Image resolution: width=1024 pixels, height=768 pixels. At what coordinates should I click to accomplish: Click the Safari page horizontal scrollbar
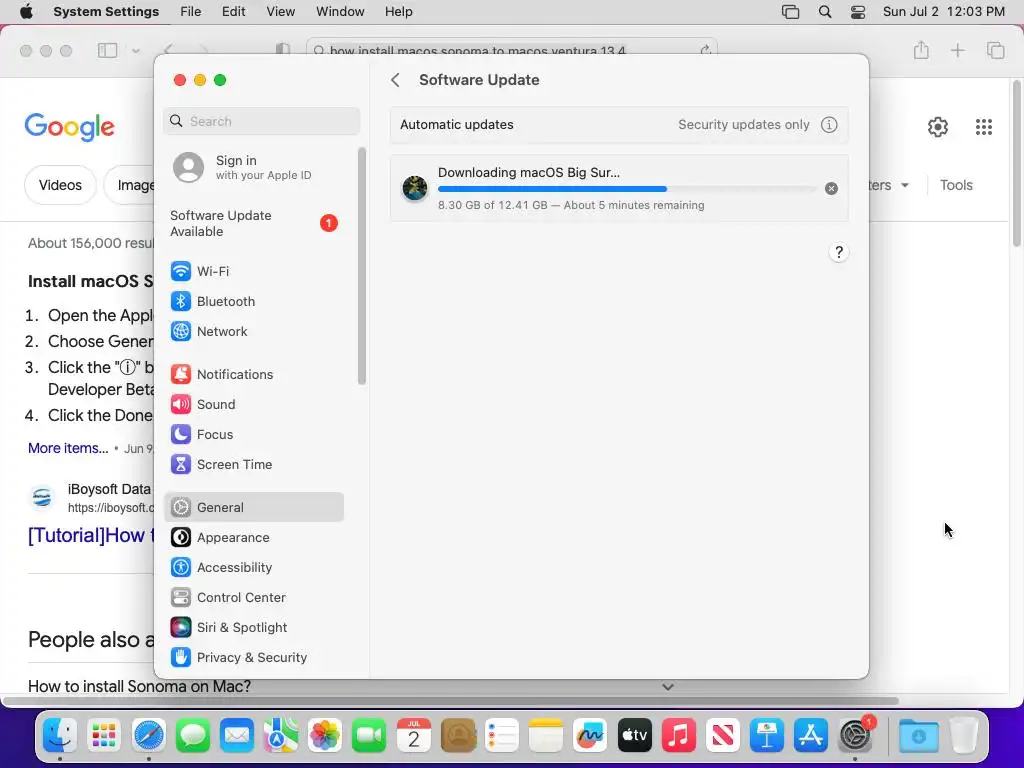click(451, 701)
